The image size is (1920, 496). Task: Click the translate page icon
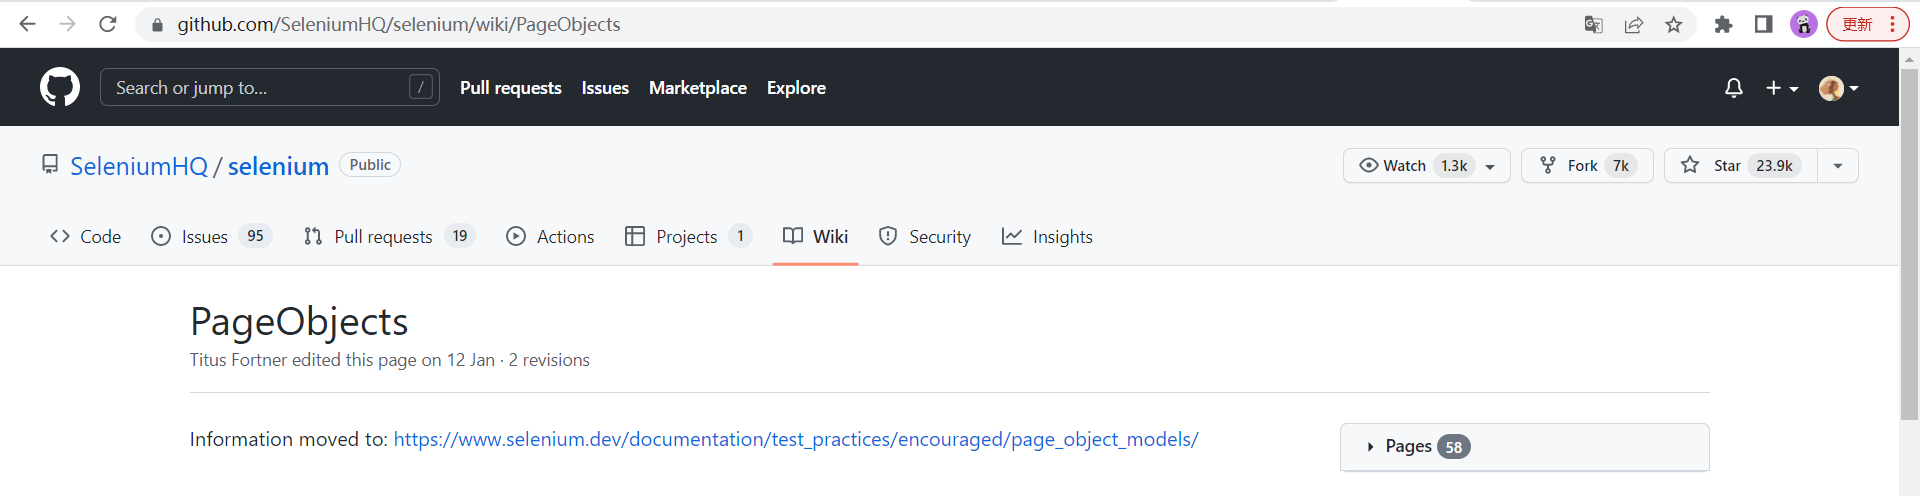pos(1594,25)
